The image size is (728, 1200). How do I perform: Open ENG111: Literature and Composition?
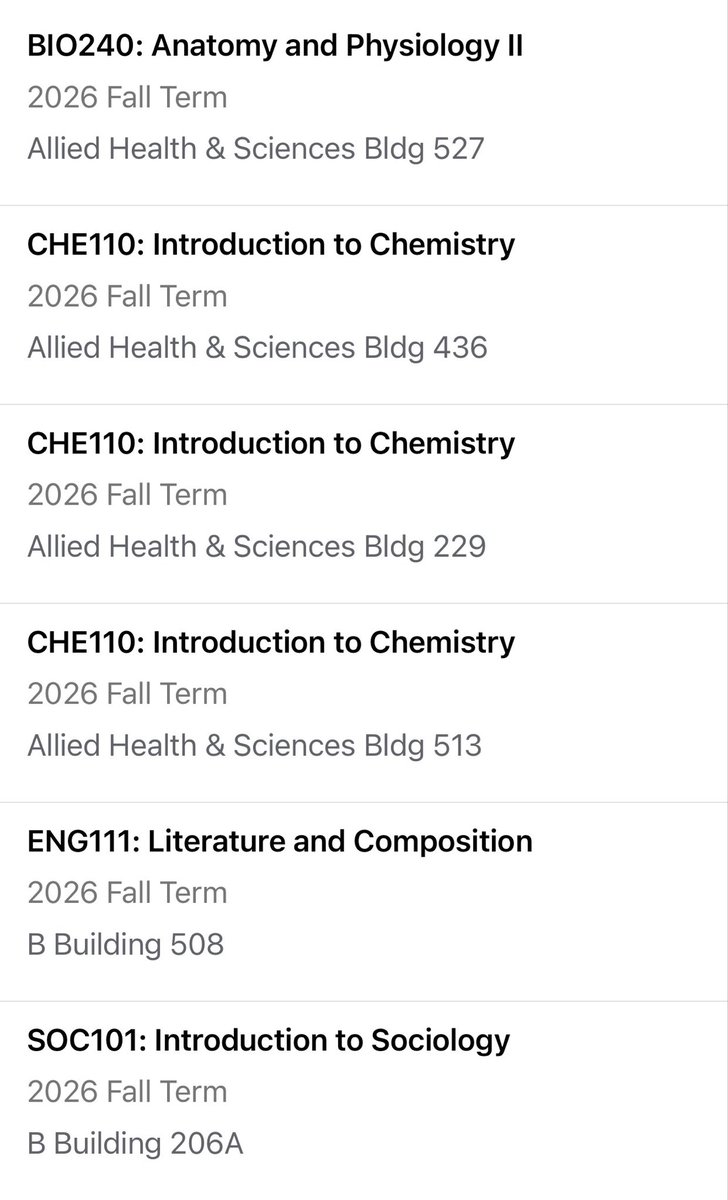pyautogui.click(x=364, y=902)
